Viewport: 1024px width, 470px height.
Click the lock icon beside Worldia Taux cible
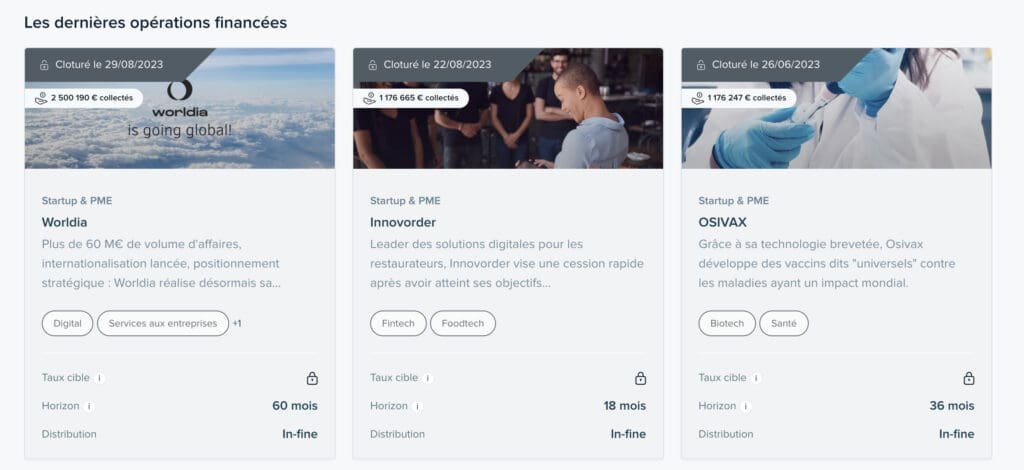312,378
